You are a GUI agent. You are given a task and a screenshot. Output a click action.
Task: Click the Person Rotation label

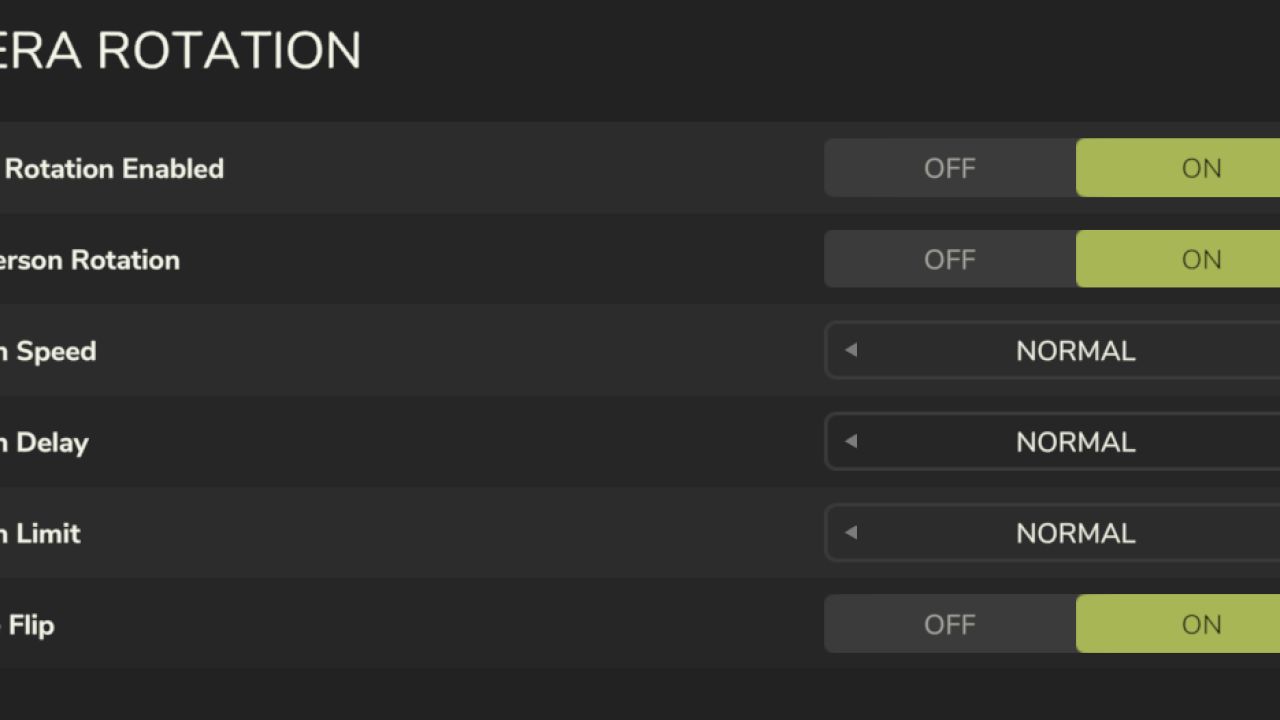pos(90,259)
